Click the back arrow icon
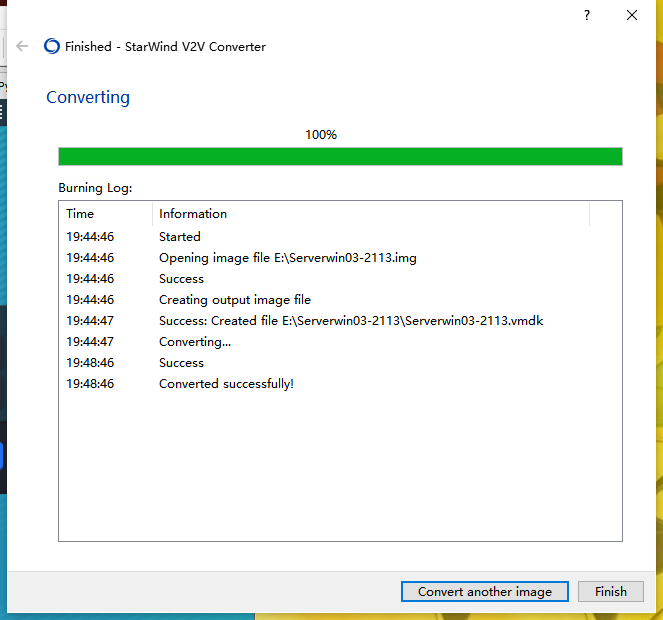Screen dimensions: 663x620 [22, 46]
